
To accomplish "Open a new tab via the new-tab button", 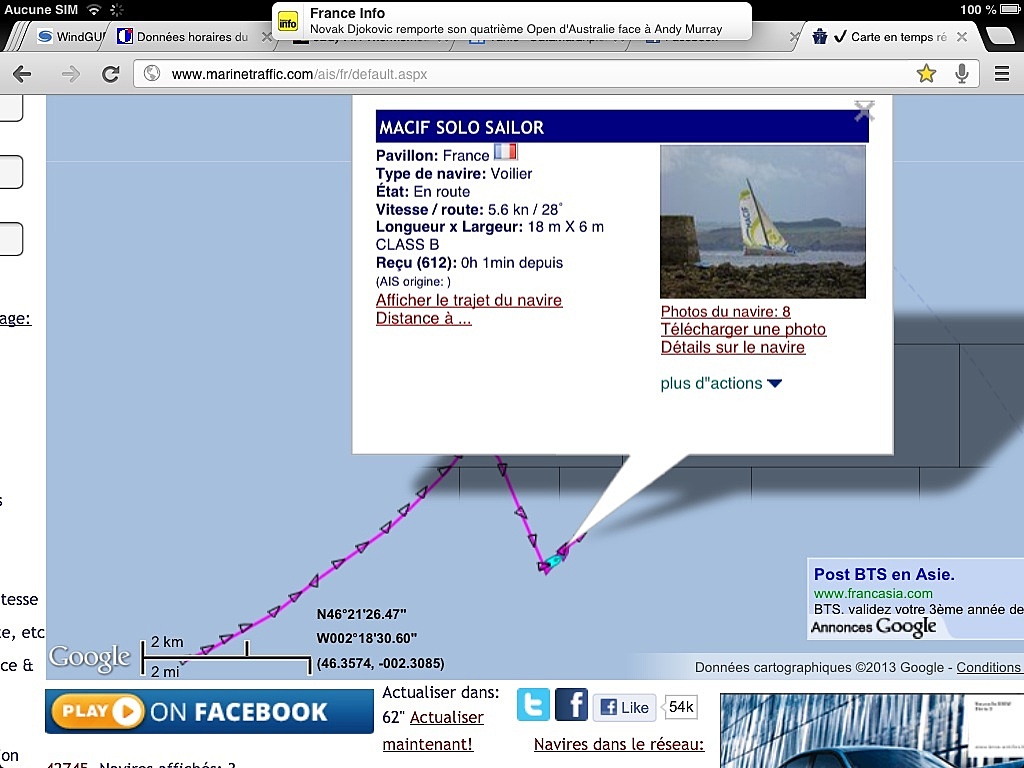I will tap(999, 36).
